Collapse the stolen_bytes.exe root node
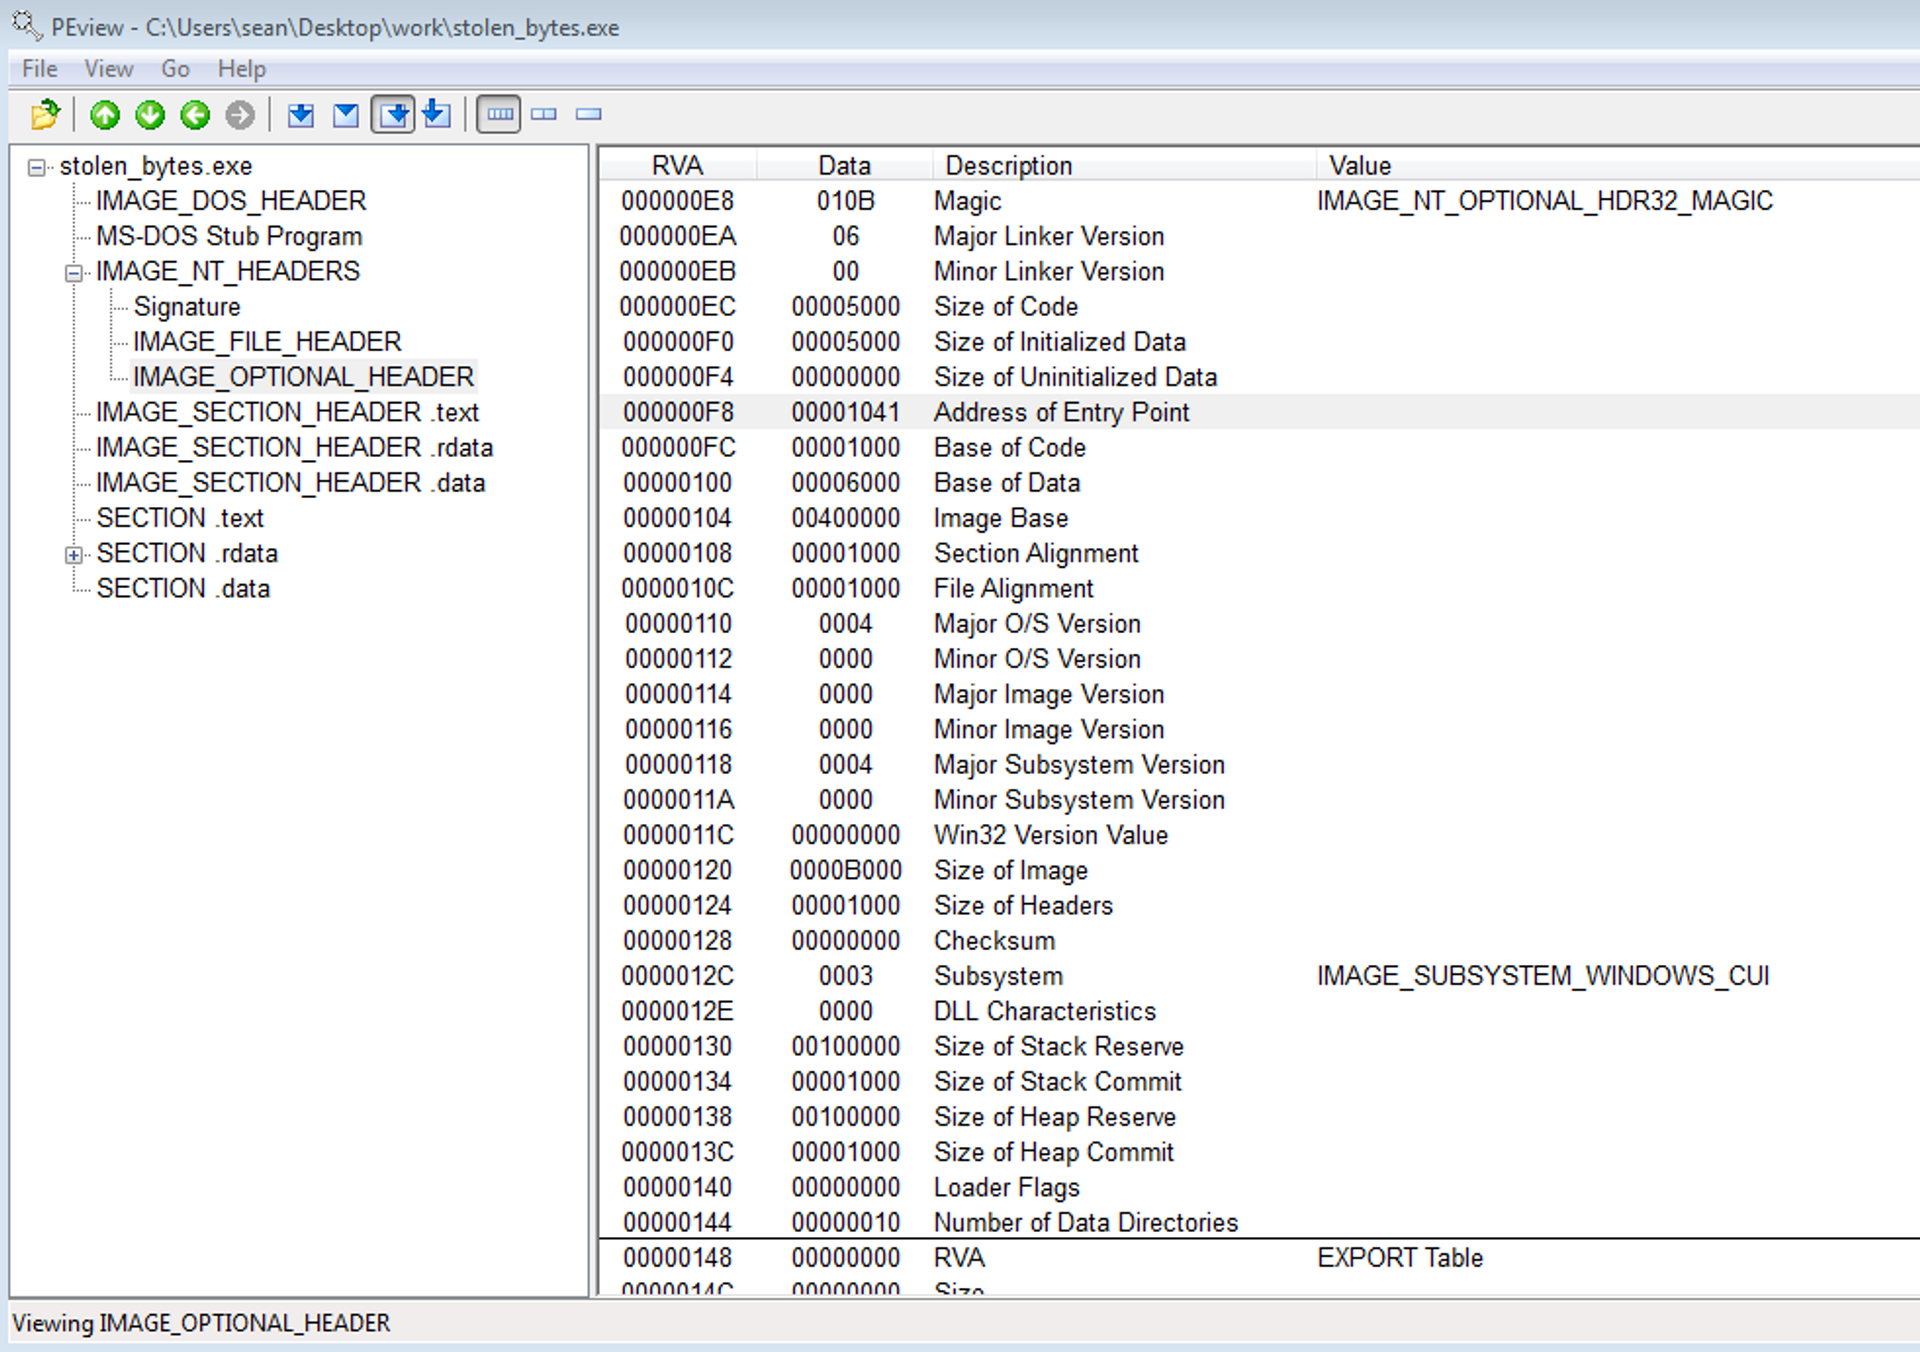This screenshot has height=1352, width=1920. [36, 167]
